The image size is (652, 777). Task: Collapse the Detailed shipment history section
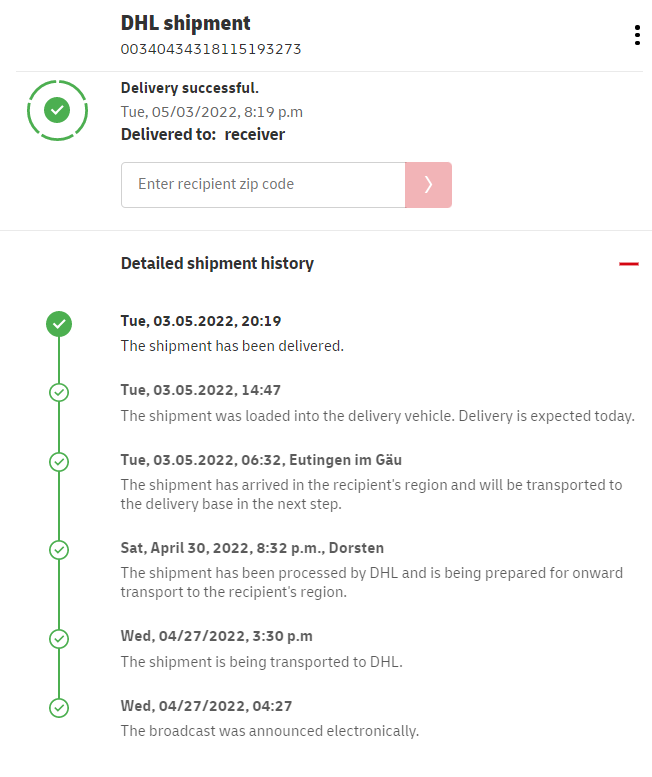point(628,264)
